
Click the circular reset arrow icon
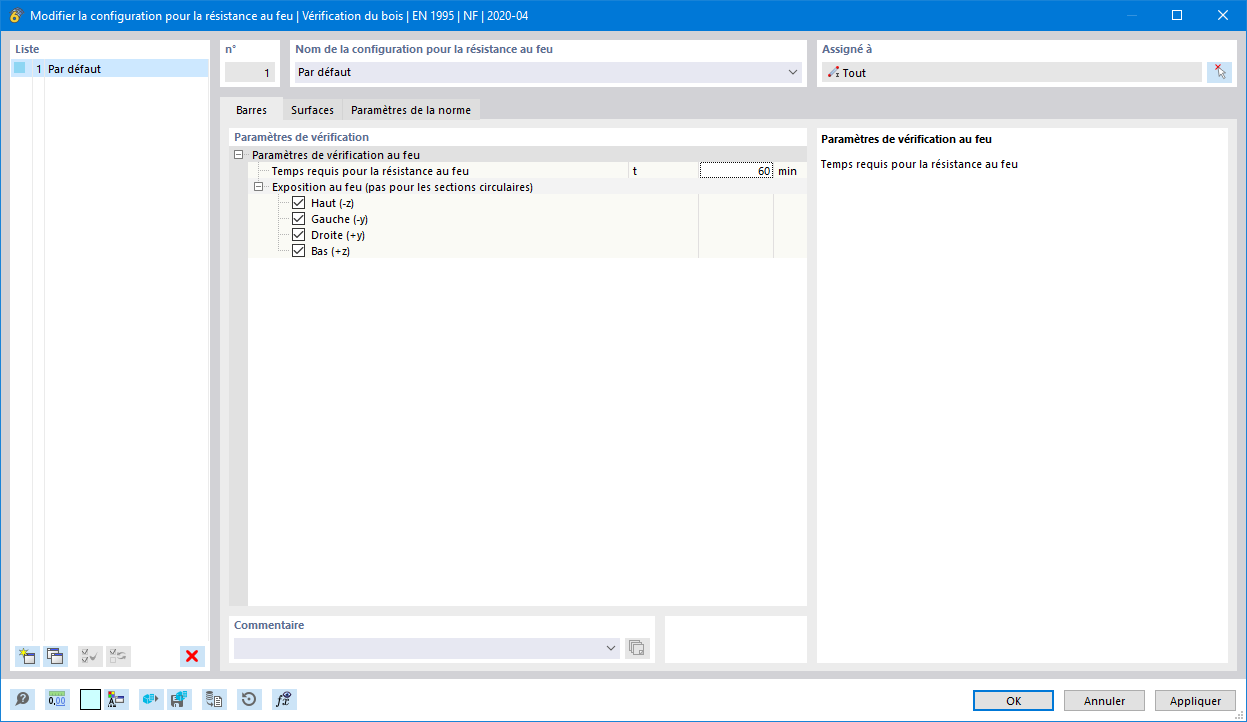pos(249,700)
